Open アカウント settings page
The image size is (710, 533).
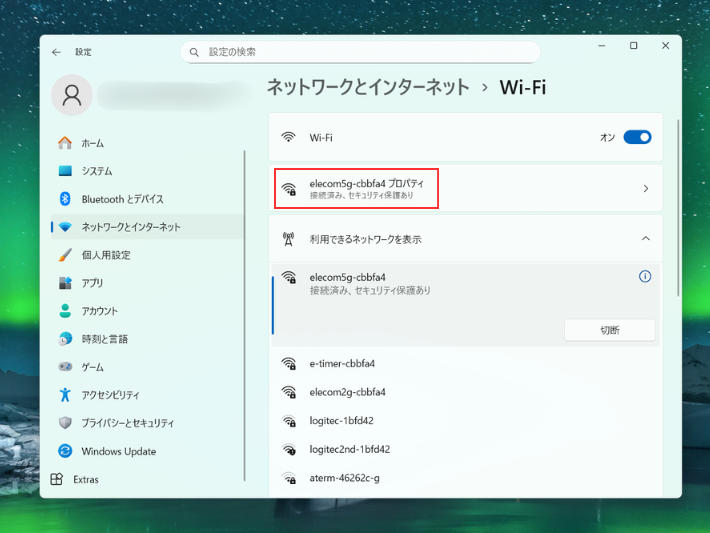[148, 311]
